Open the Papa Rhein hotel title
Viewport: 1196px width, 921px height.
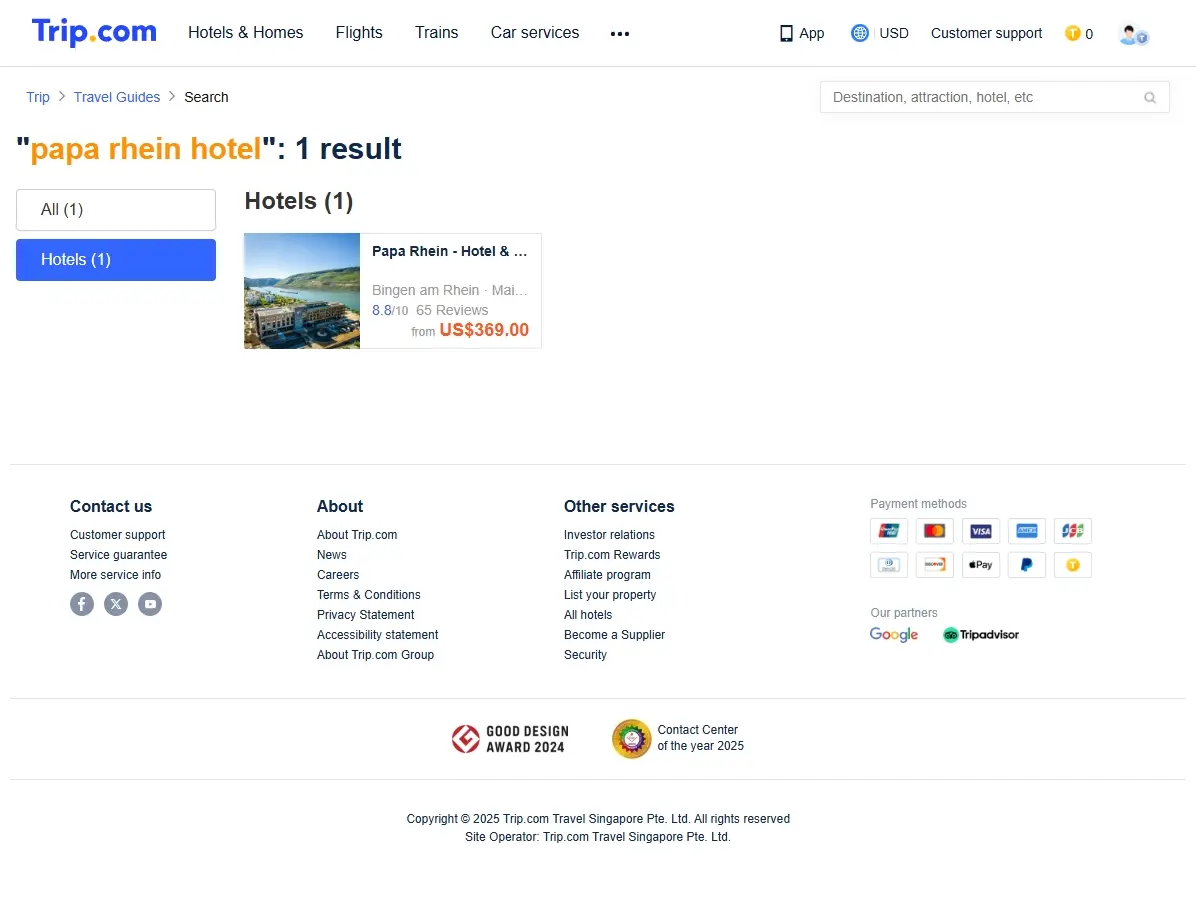click(x=449, y=251)
